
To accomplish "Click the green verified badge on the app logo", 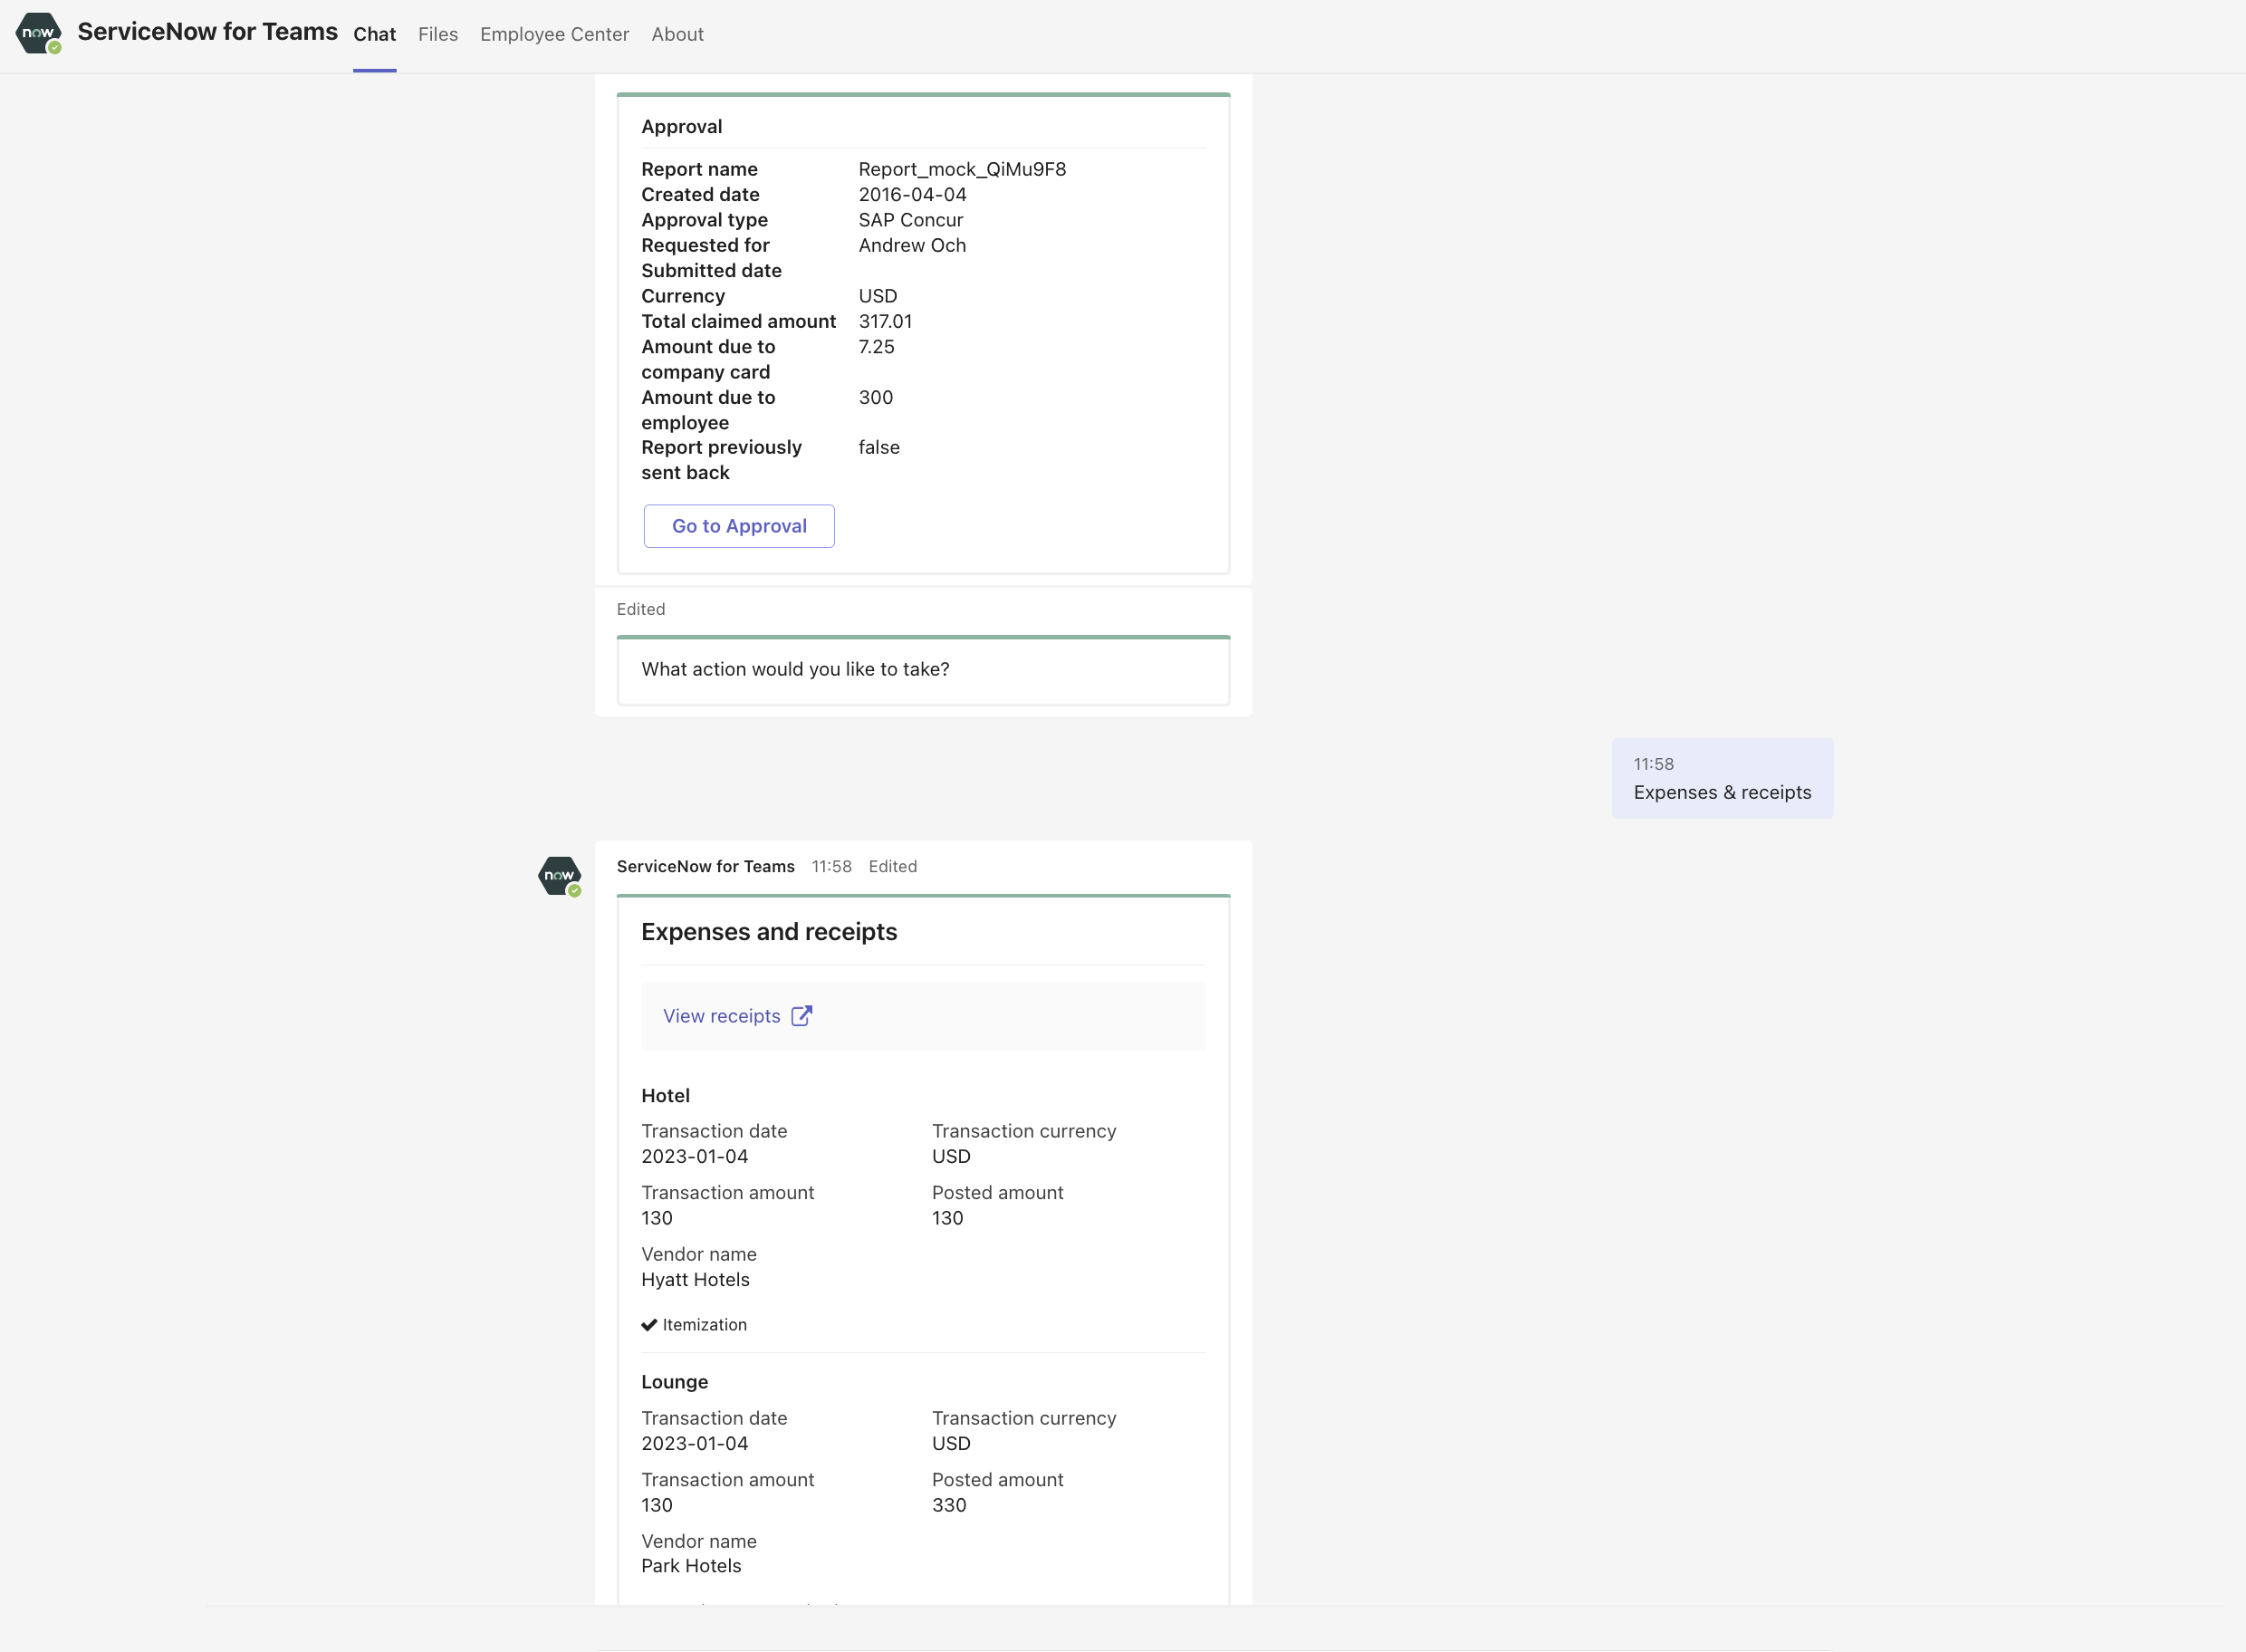I will (53, 48).
